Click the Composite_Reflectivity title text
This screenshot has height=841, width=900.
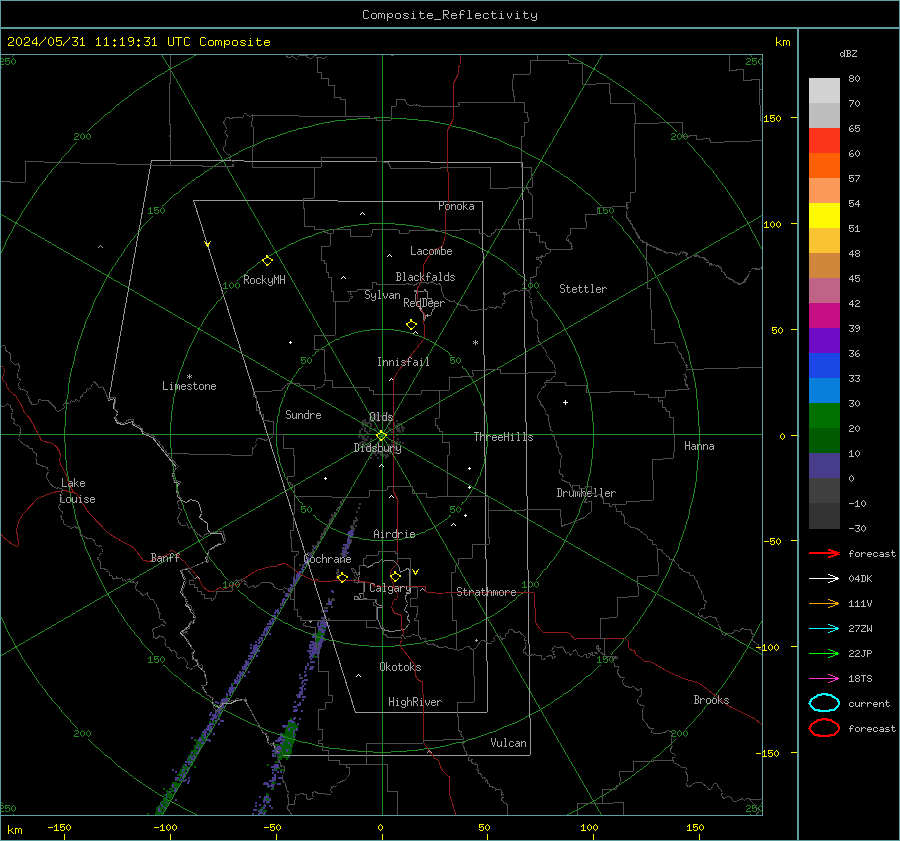[450, 15]
